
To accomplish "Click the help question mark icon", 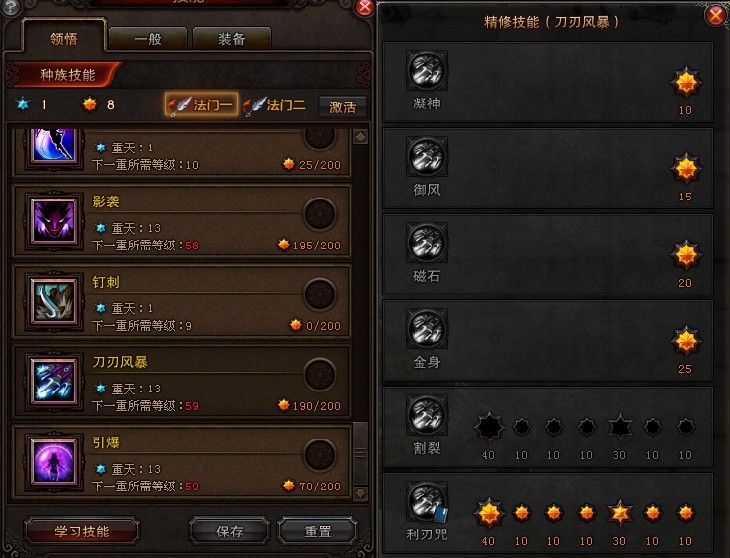I will (11, 7).
